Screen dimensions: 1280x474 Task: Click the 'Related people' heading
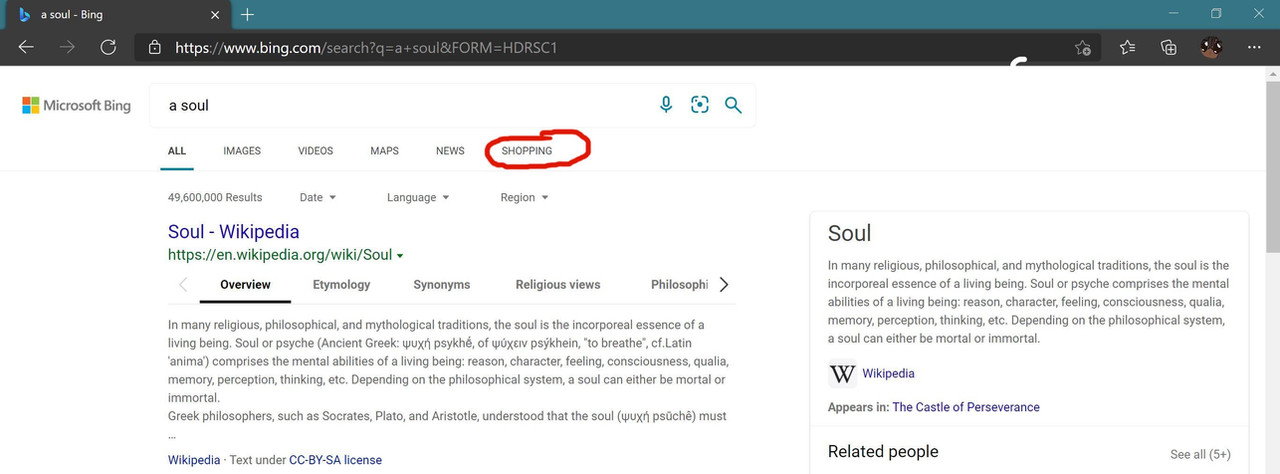pos(883,452)
